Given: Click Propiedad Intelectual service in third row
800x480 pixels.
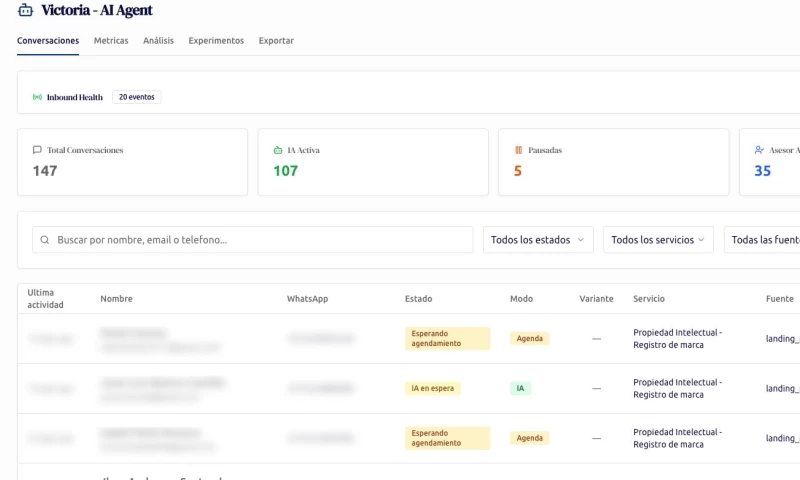Looking at the screenshot, I should pyautogui.click(x=678, y=438).
